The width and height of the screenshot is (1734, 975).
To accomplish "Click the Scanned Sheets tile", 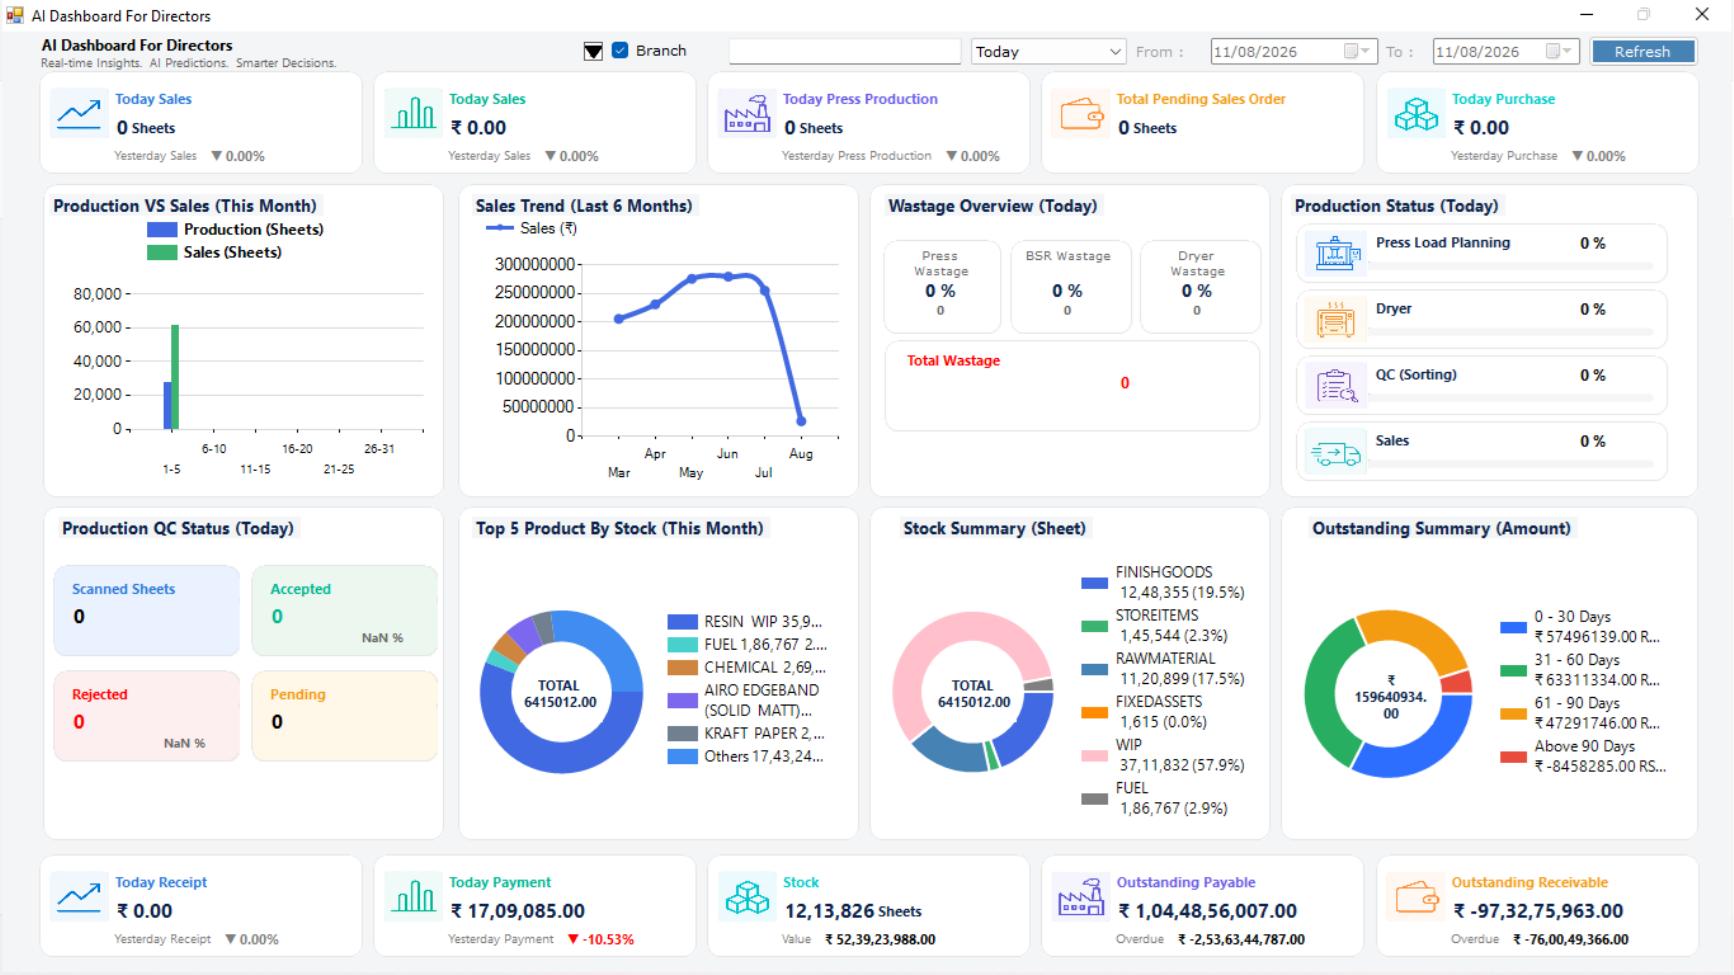I will [146, 610].
